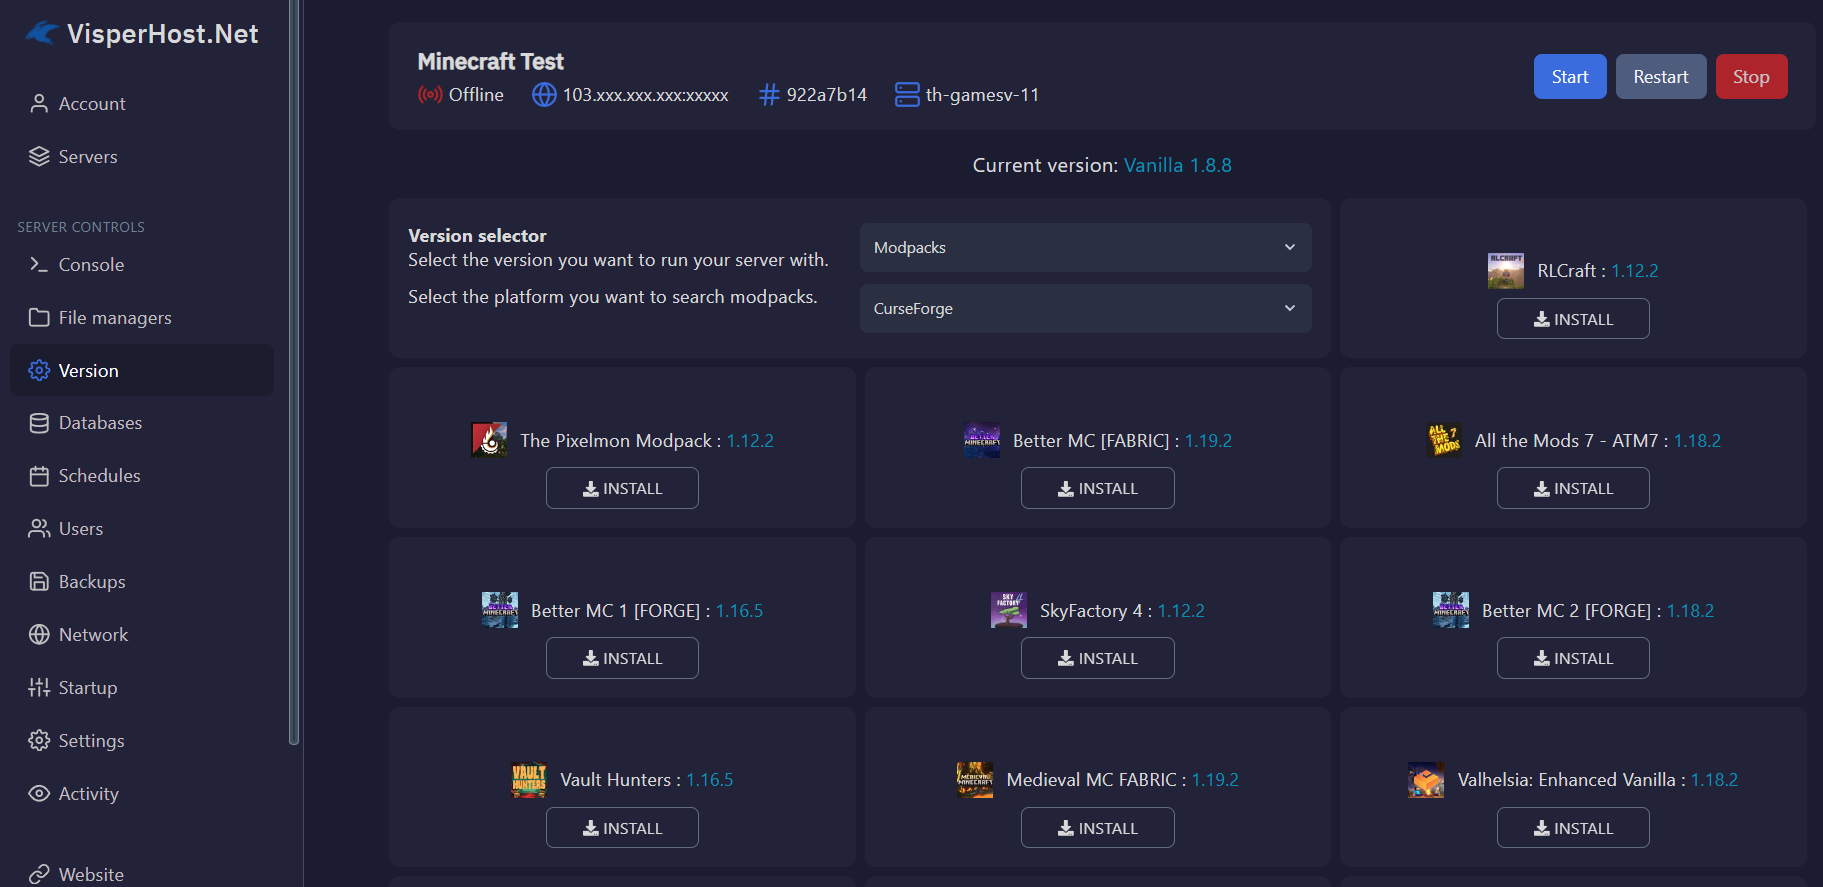Go to the Servers page

coord(142,157)
